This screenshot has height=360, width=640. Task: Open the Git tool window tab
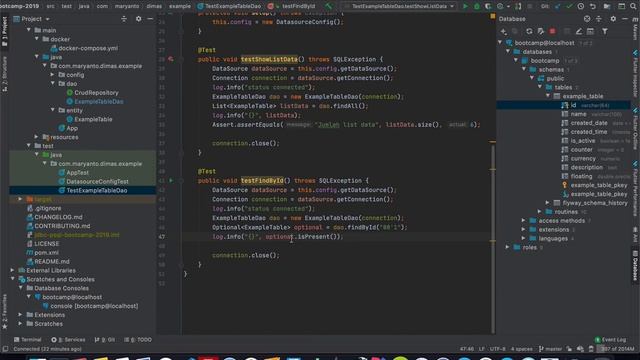(x=104, y=340)
